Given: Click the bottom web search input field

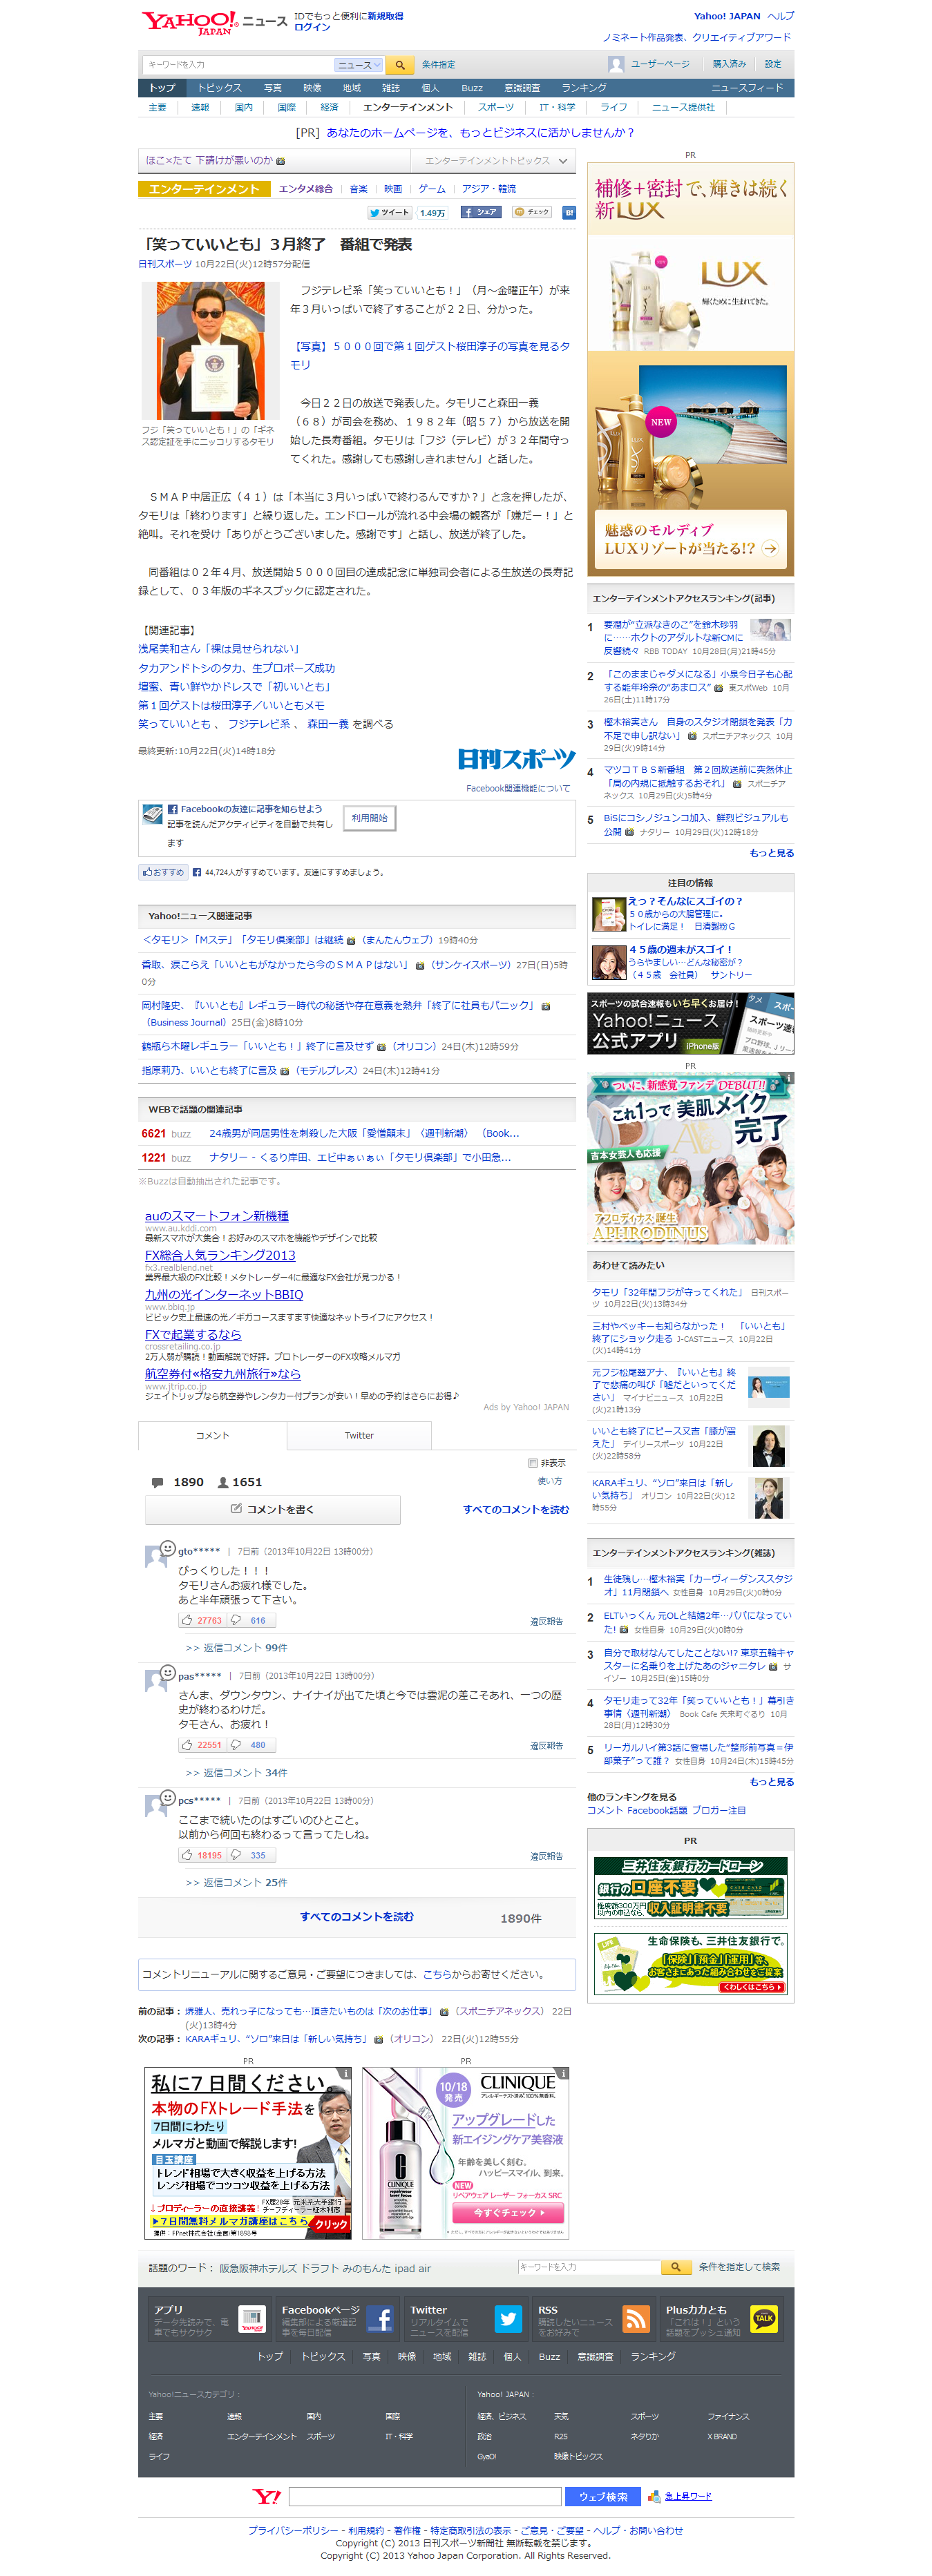Looking at the screenshot, I should (425, 2496).
